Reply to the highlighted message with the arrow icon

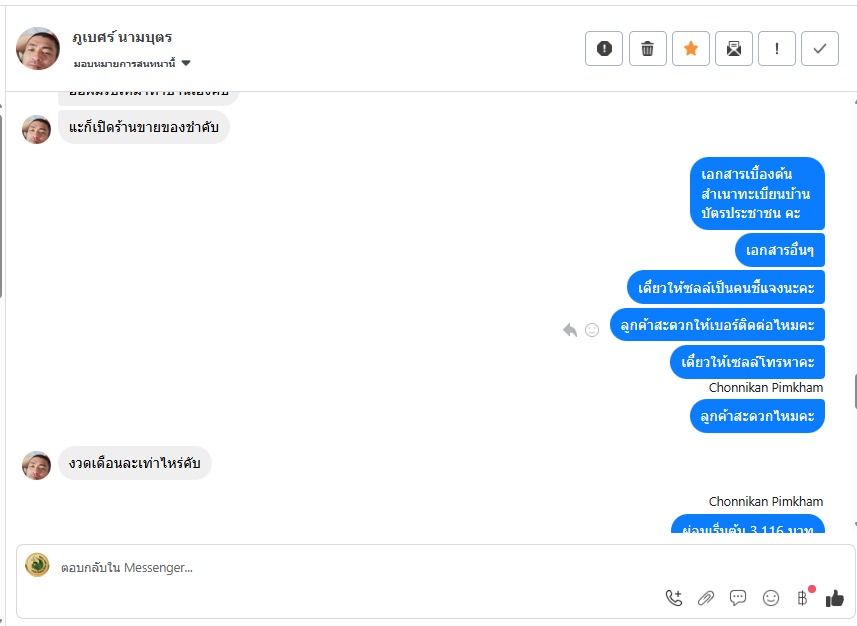click(x=570, y=329)
